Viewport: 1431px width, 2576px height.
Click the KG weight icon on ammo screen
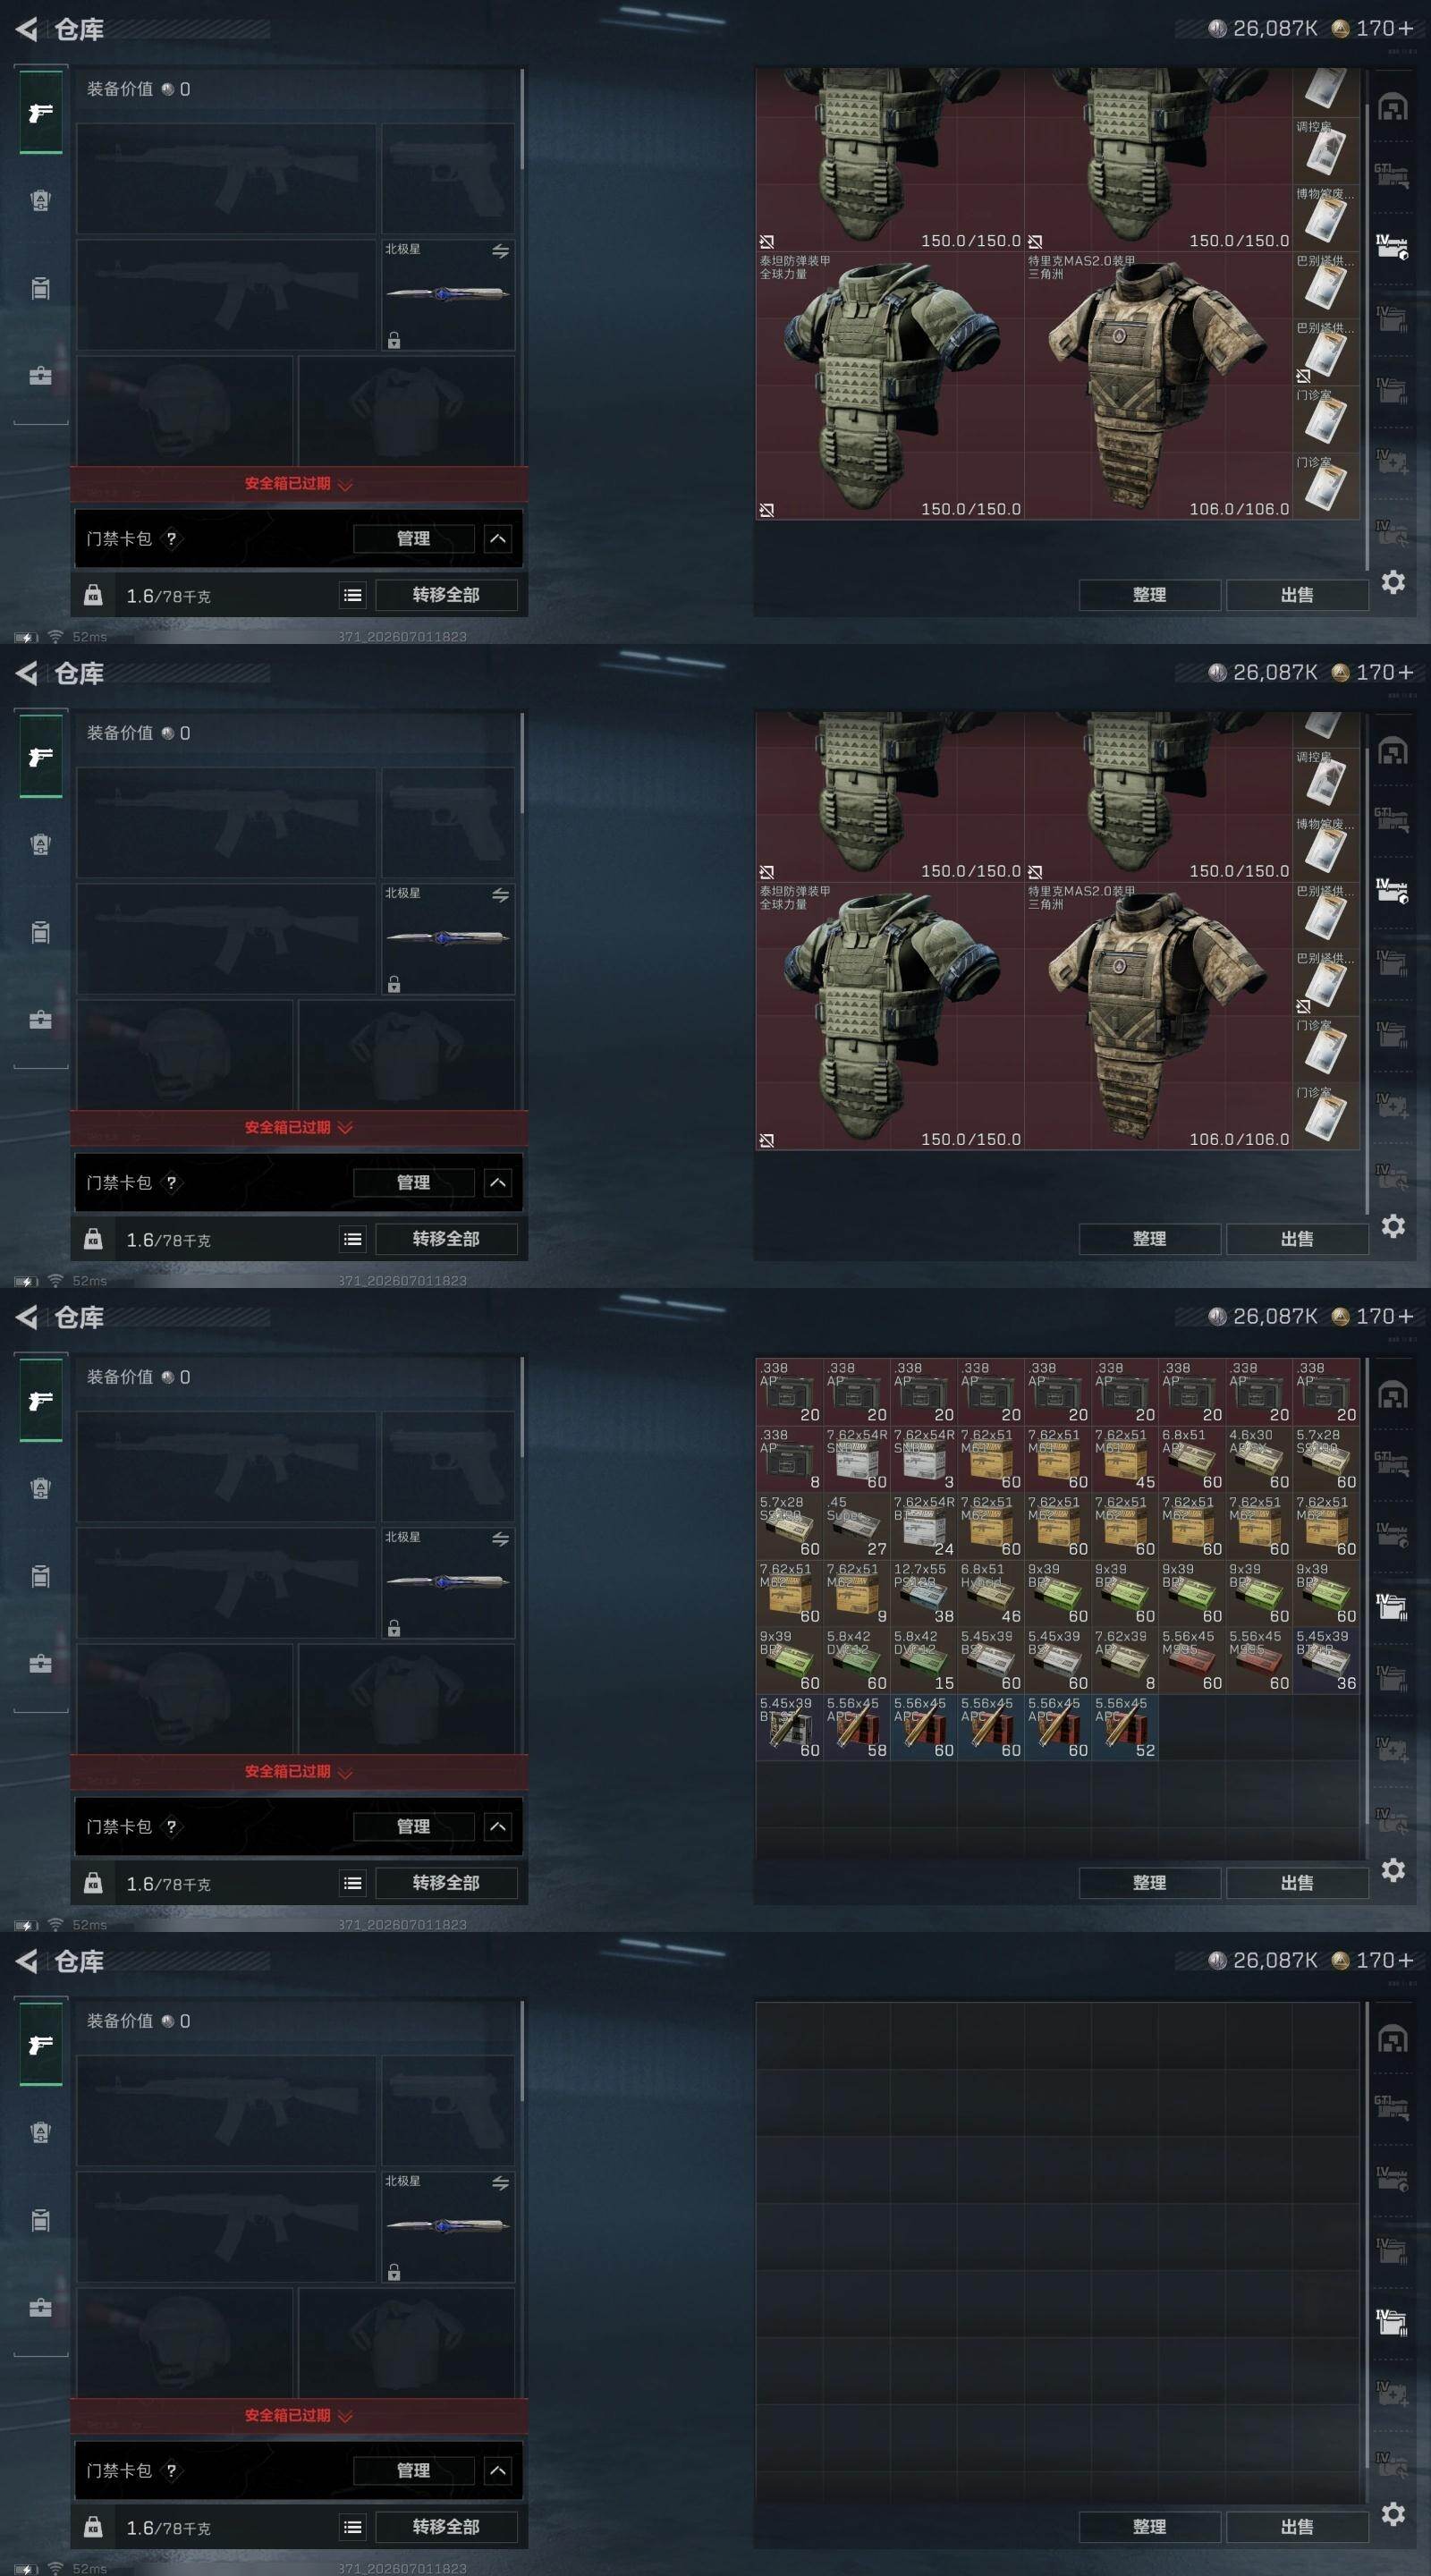pyautogui.click(x=93, y=1883)
